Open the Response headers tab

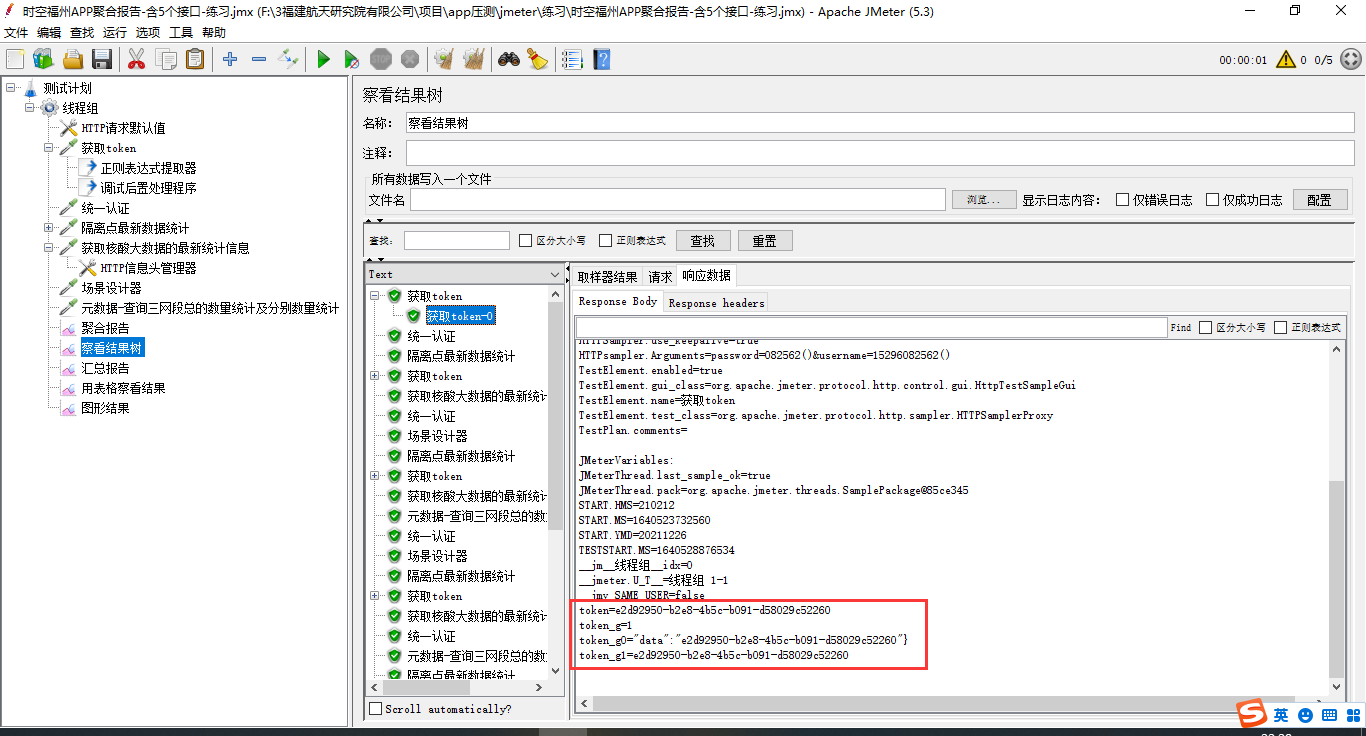point(716,302)
